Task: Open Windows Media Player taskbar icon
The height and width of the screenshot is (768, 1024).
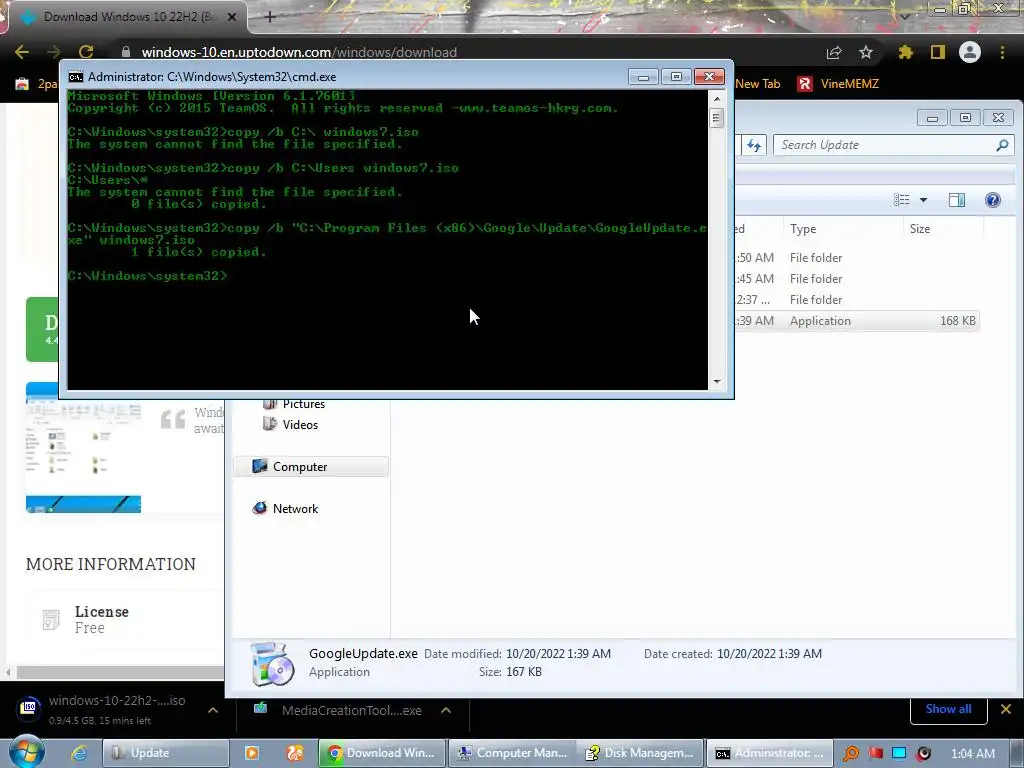Action: 251,753
